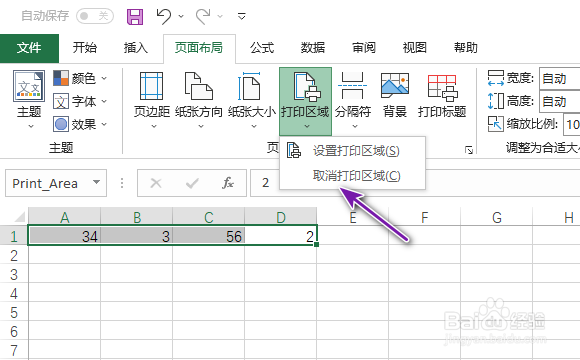
Task: Click the 打印区域 print area button
Action: click(306, 101)
